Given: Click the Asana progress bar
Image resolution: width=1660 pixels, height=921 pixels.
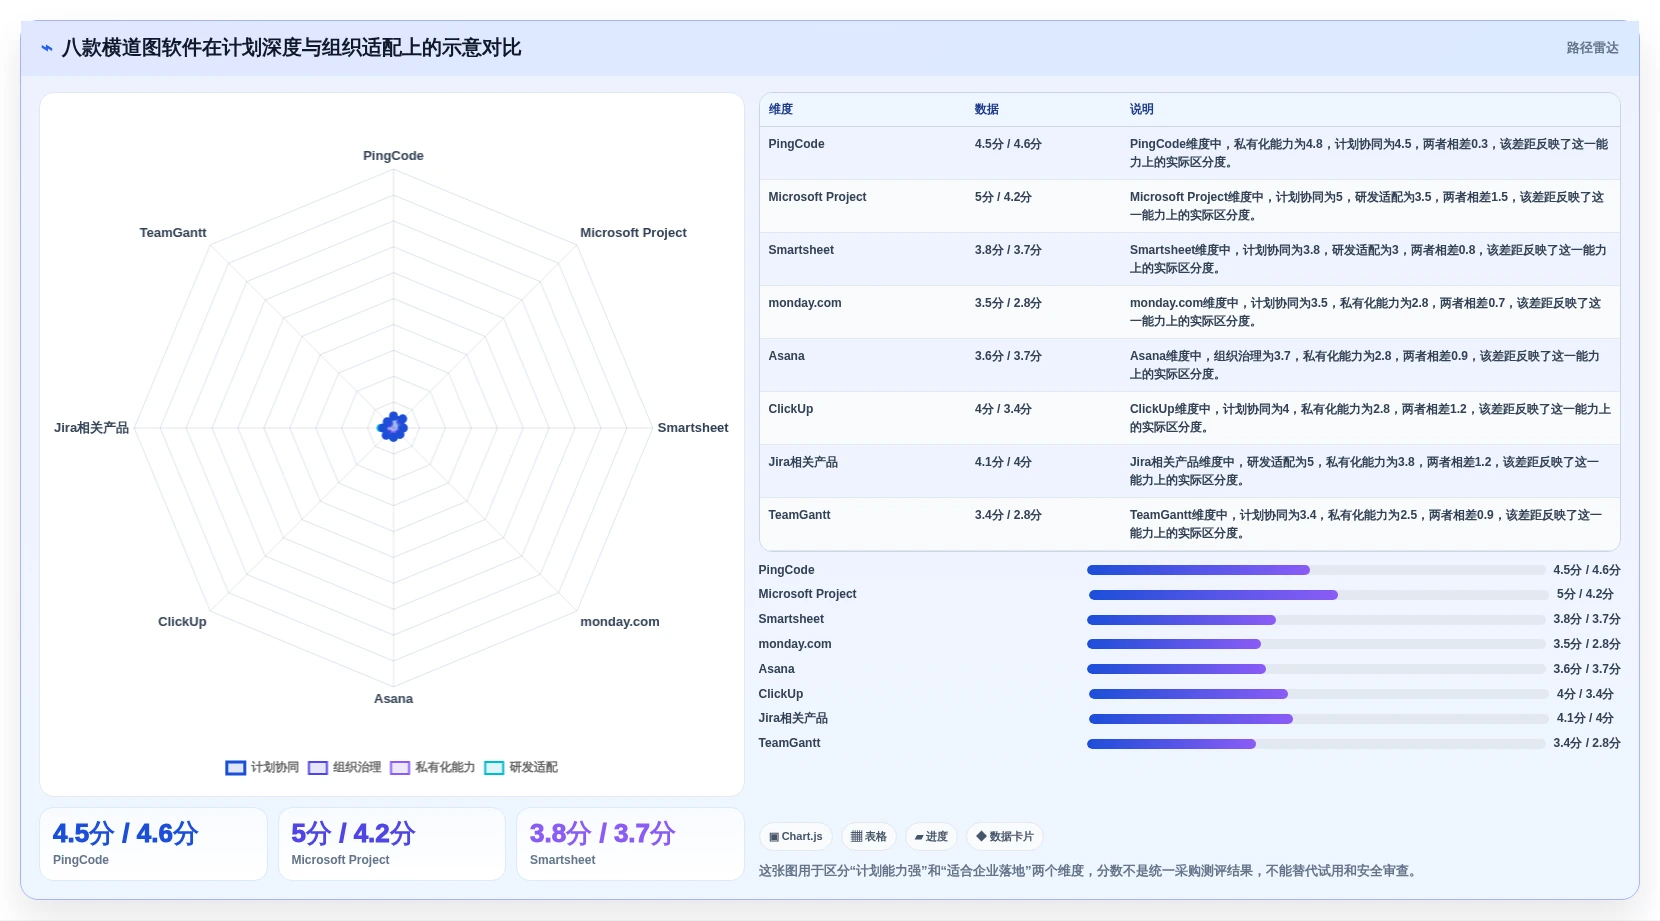Looking at the screenshot, I should click(x=1316, y=669).
